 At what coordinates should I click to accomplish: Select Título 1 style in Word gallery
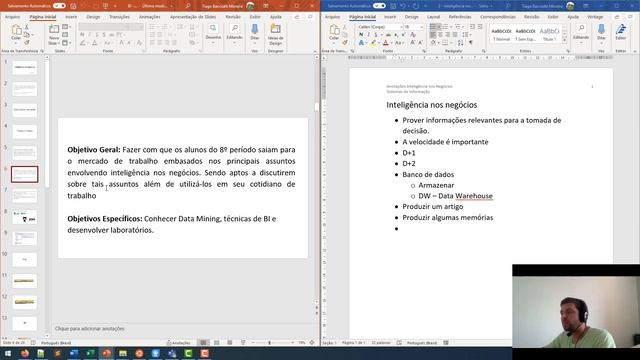coord(549,34)
